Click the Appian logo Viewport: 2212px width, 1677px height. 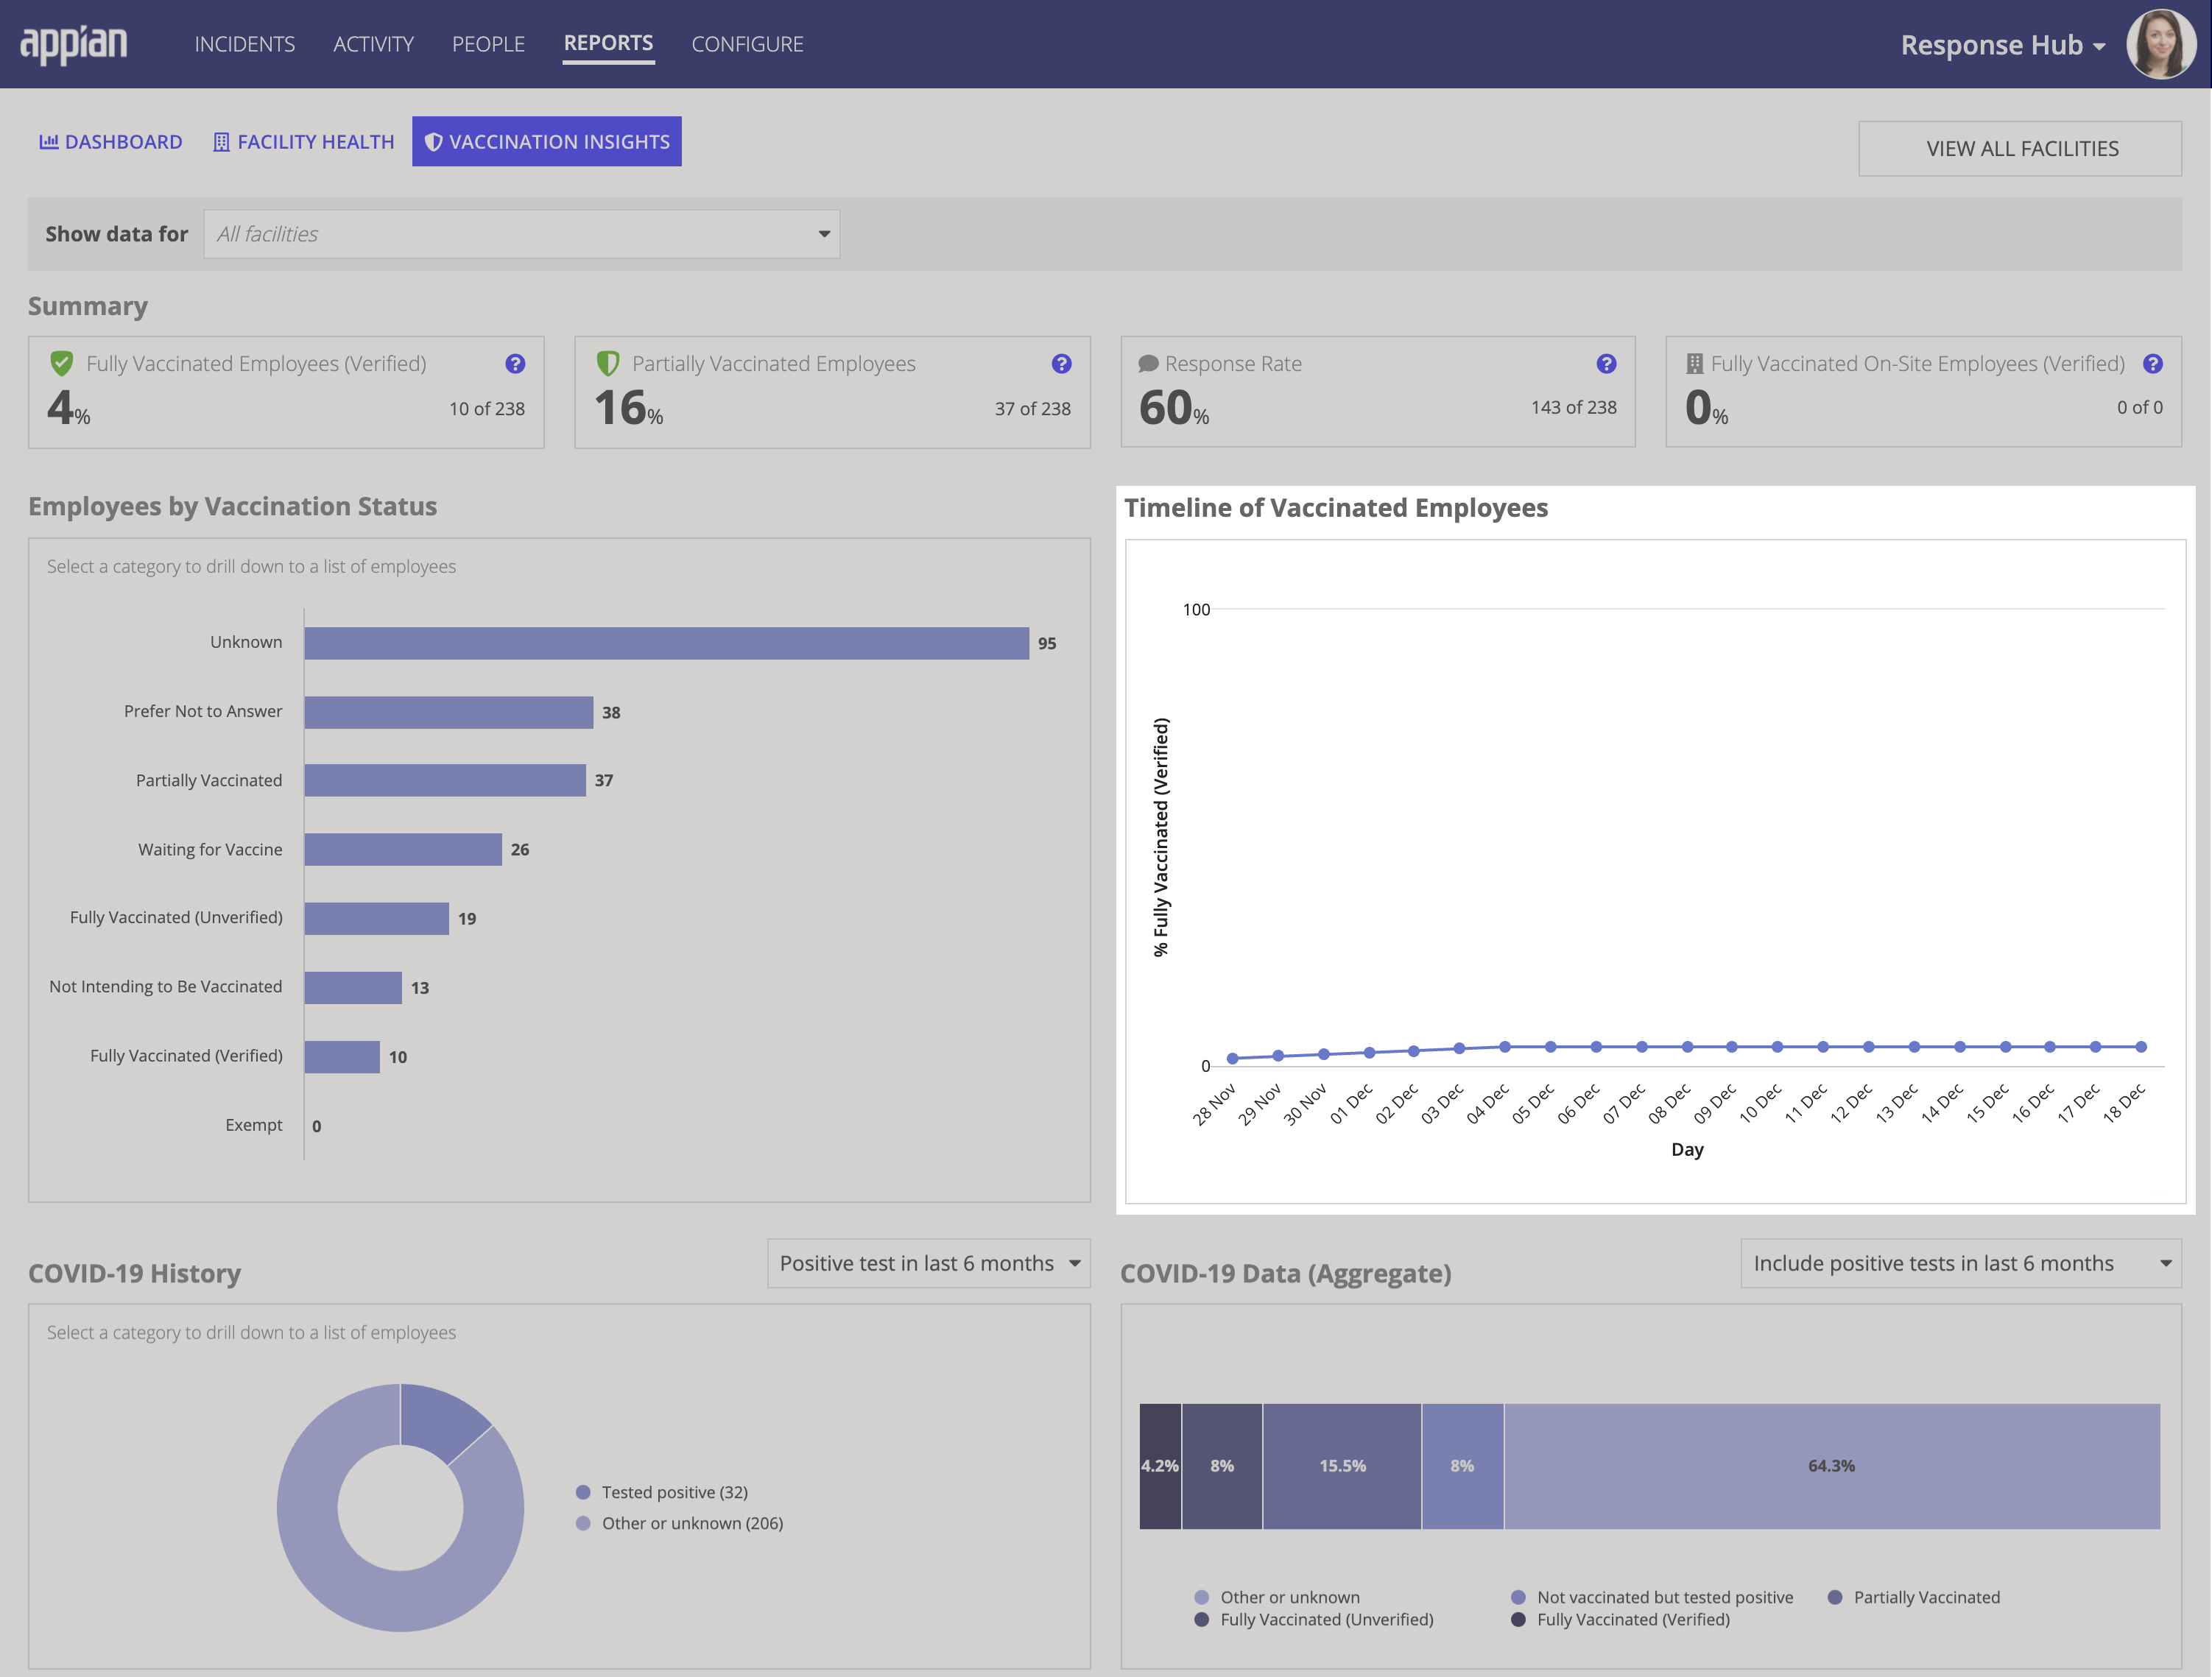[x=74, y=44]
